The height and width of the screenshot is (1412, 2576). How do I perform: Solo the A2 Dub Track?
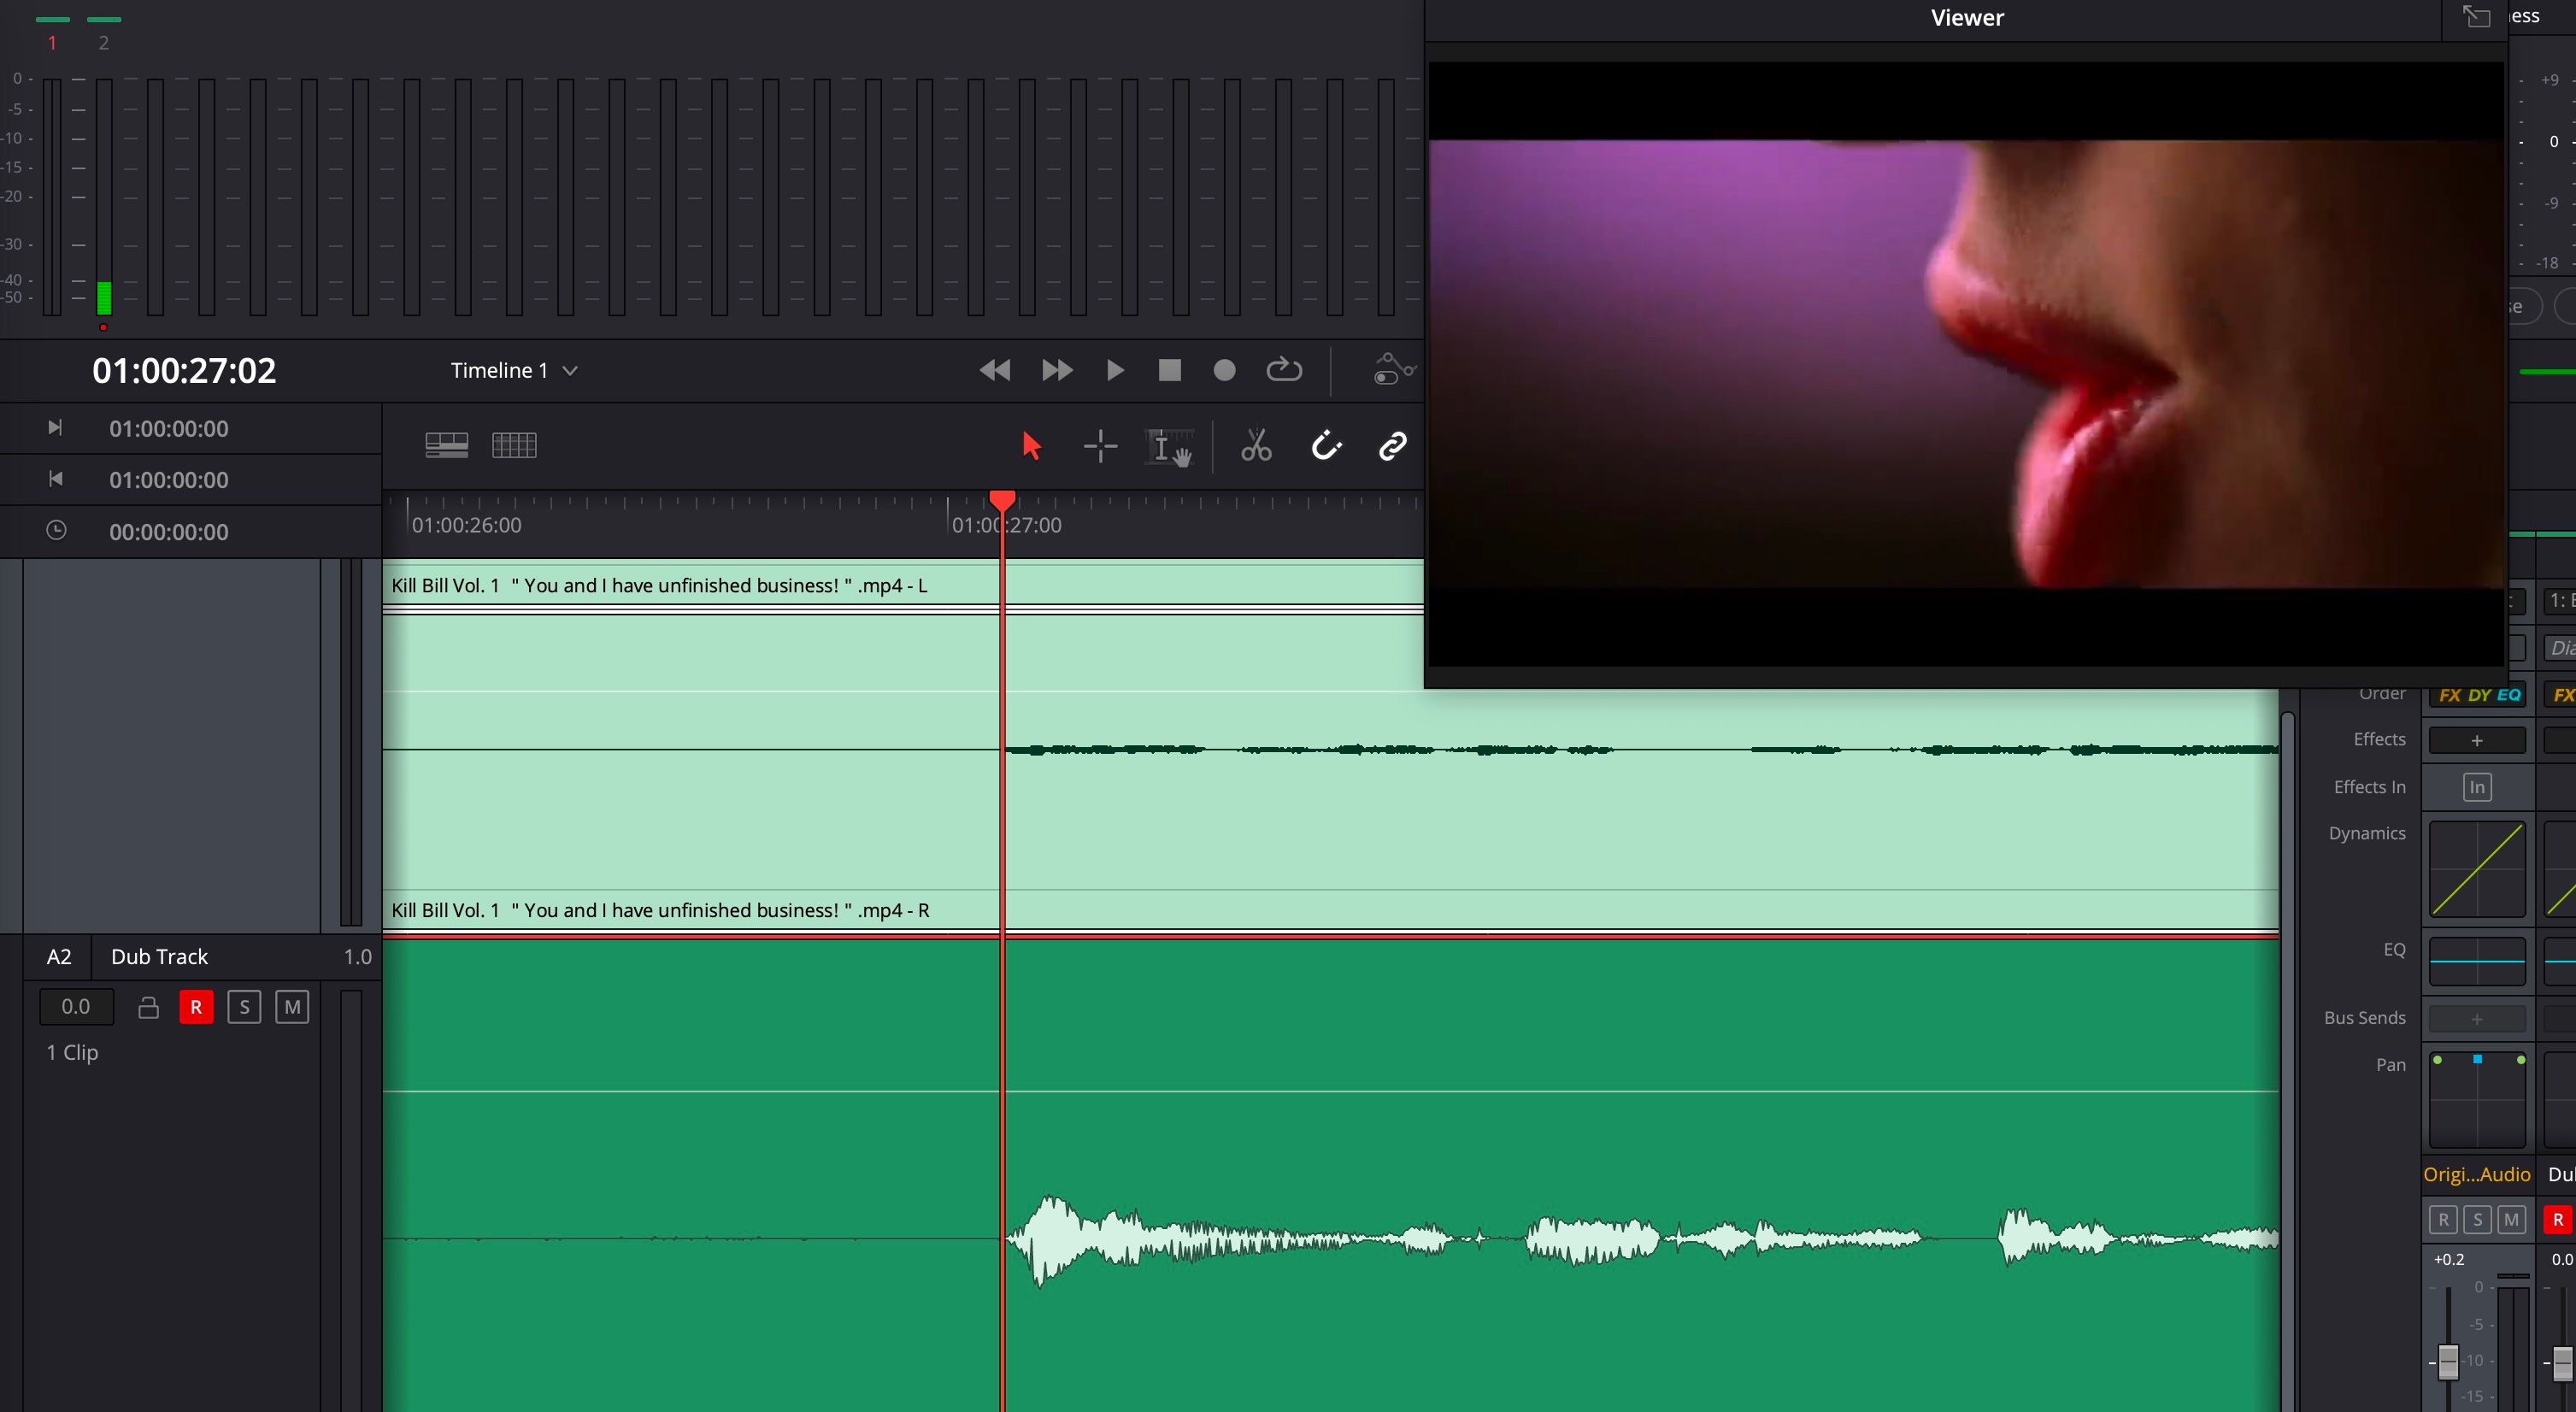click(x=244, y=1007)
